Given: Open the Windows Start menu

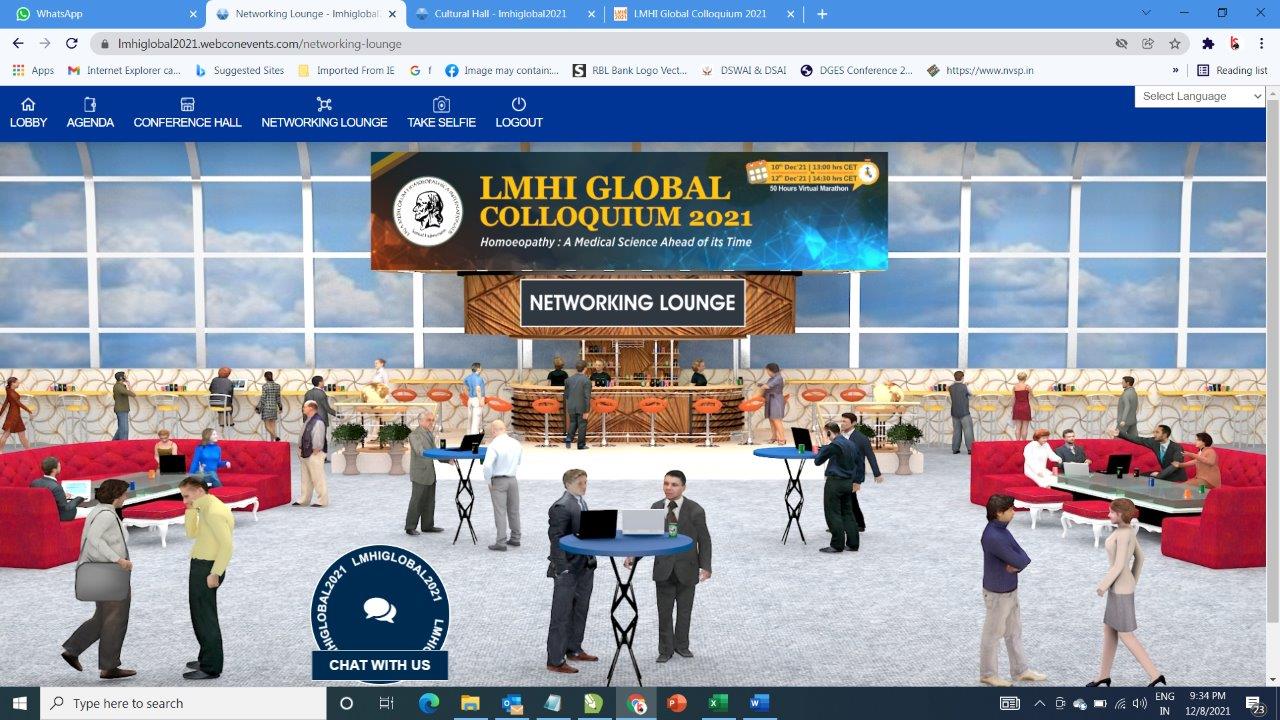Looking at the screenshot, I should click(x=20, y=703).
